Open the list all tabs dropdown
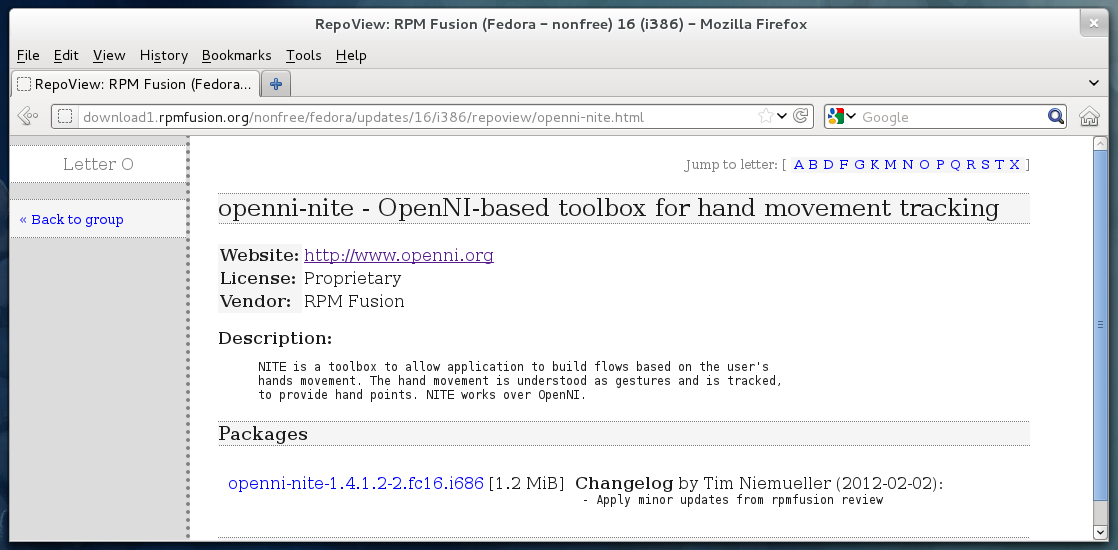Screen dimensions: 1118x550 1094,83
